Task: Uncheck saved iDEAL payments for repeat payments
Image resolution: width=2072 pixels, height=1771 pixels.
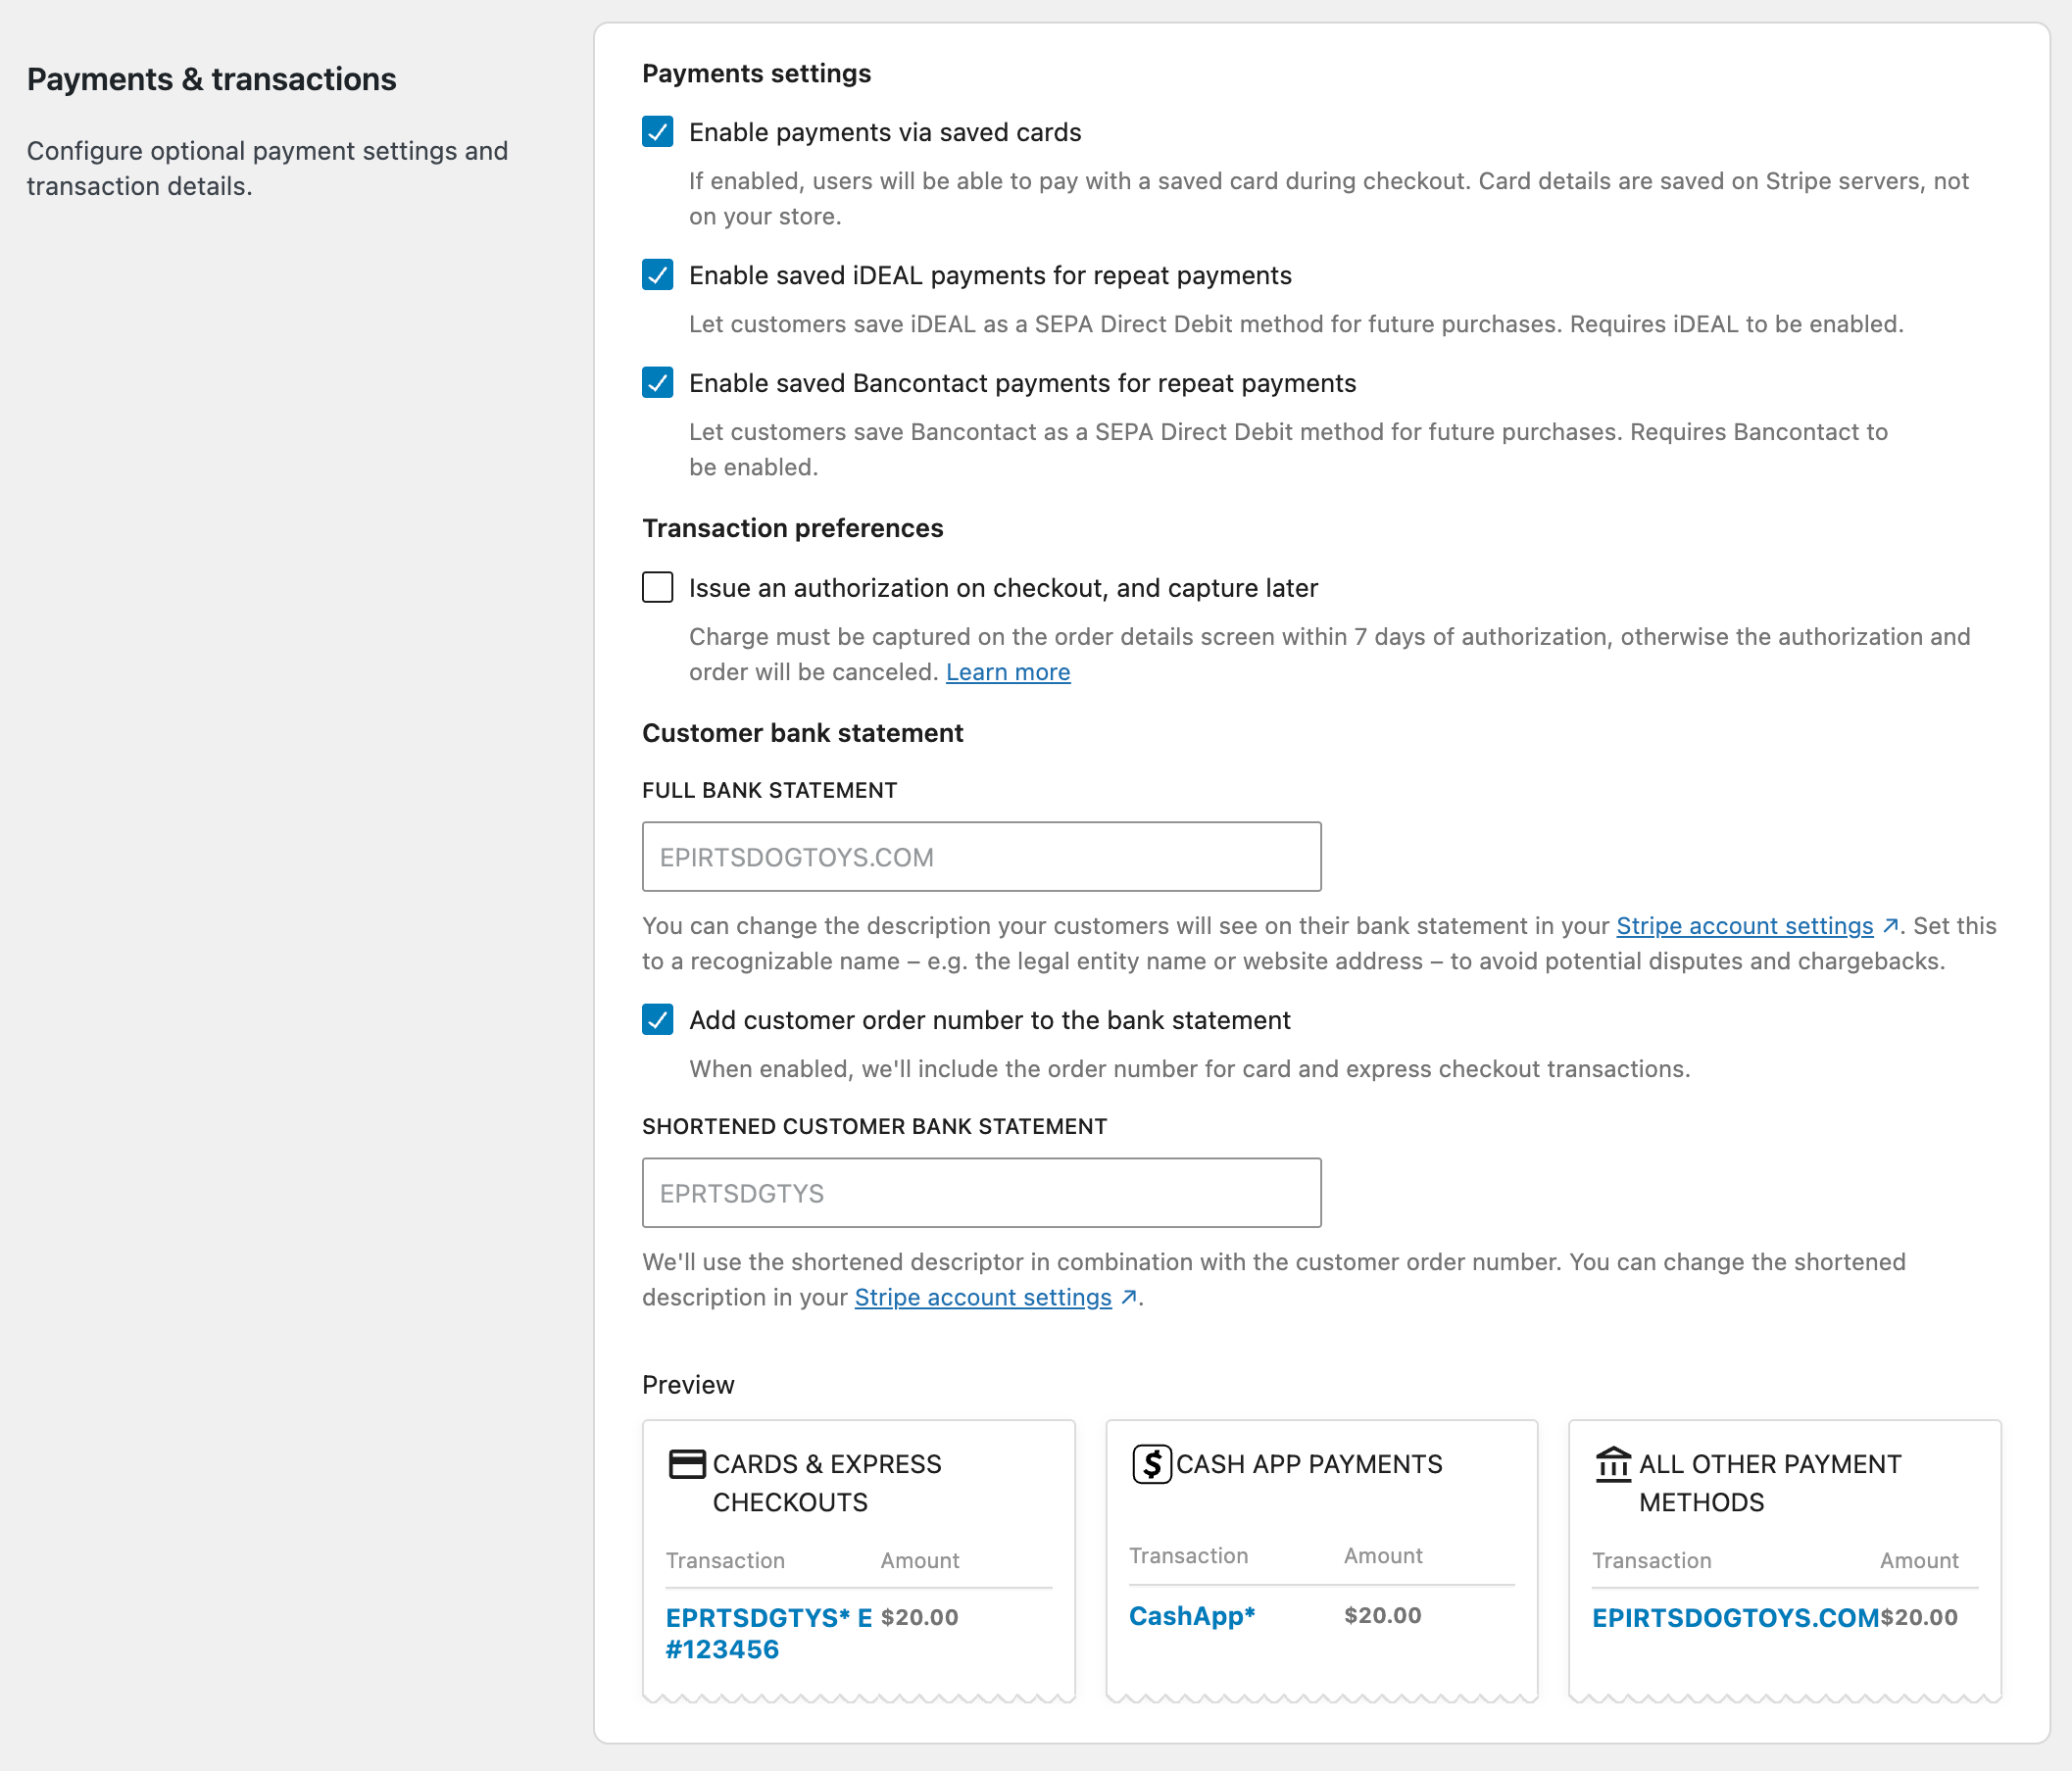Action: (x=657, y=275)
